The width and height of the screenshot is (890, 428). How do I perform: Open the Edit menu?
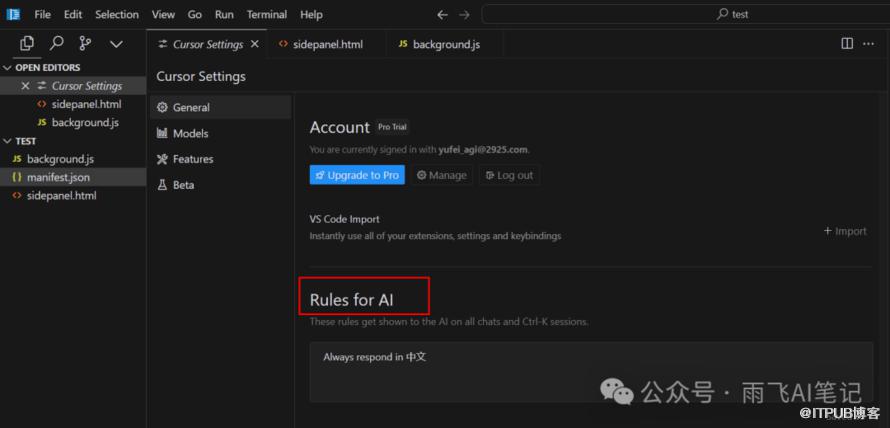tap(73, 15)
